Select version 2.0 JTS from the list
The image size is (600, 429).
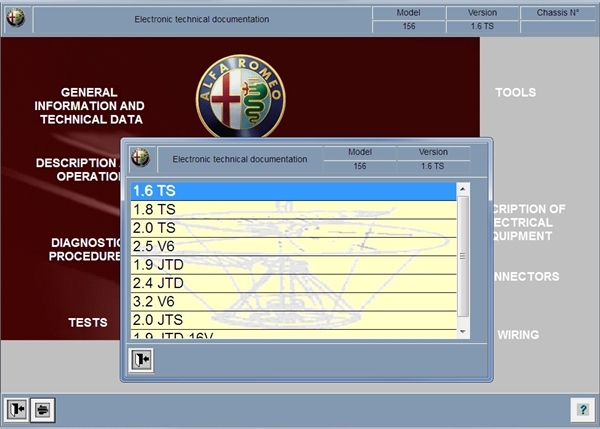coord(293,320)
